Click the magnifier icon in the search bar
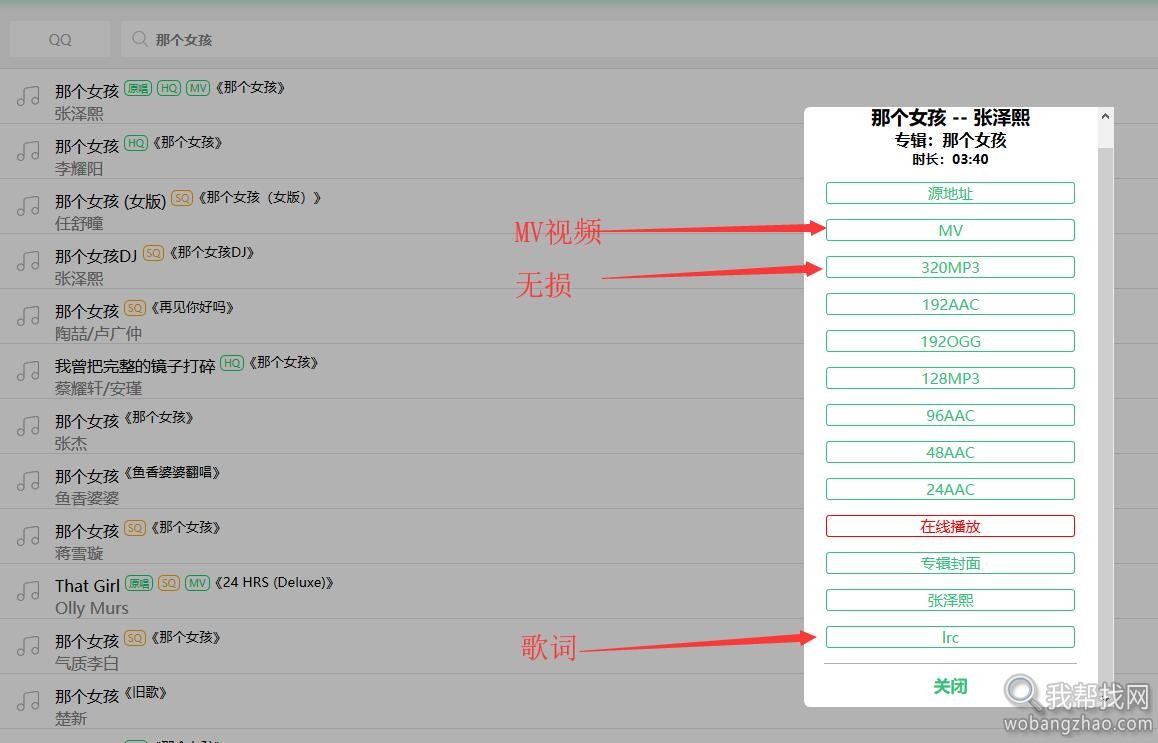 click(x=139, y=38)
